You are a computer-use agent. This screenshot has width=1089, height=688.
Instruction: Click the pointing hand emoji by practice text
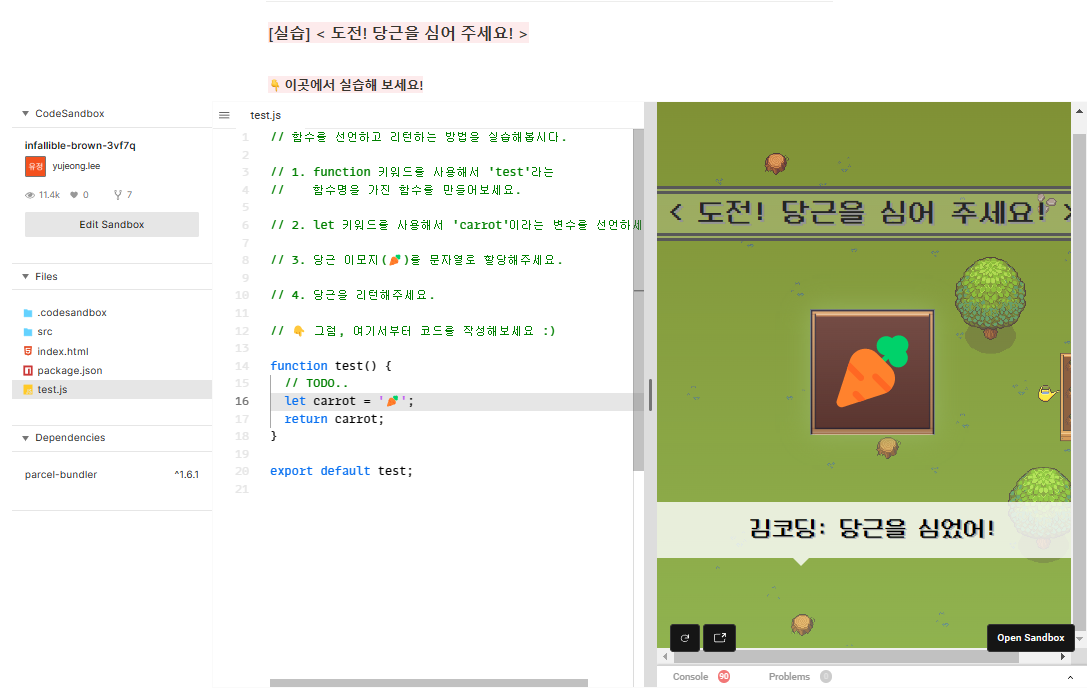click(x=275, y=85)
